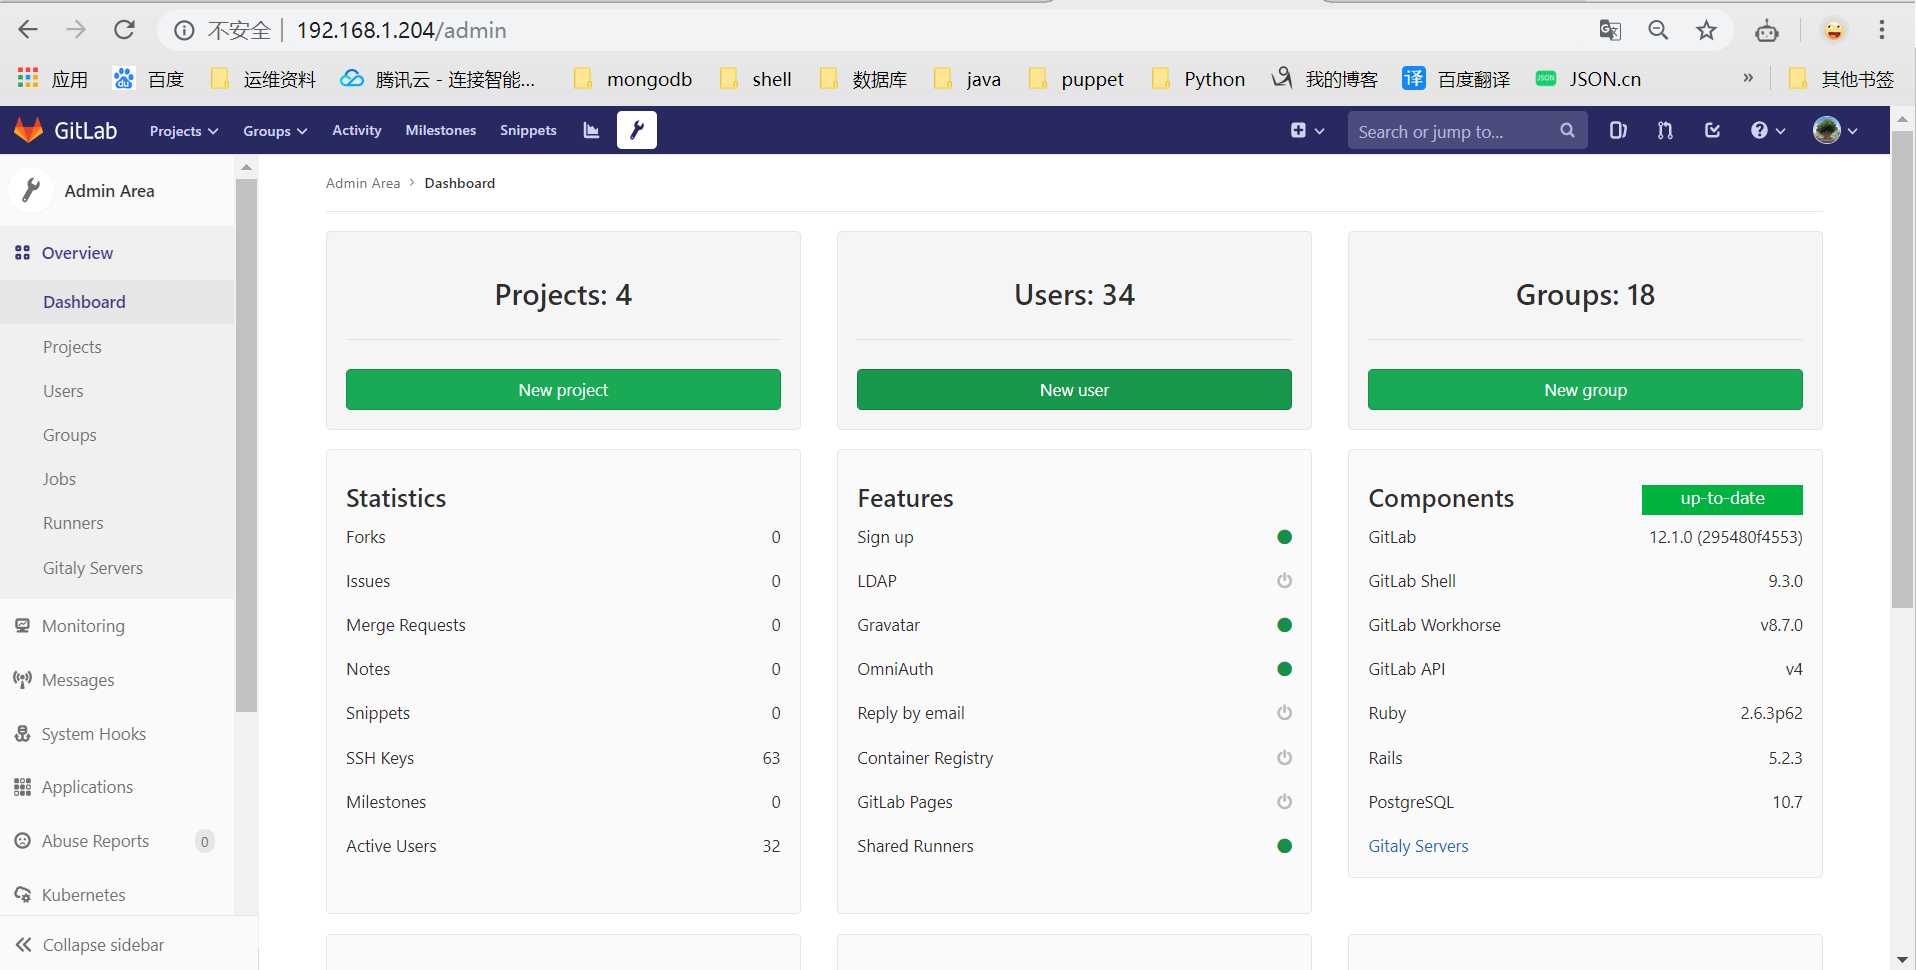Bookmark this page with the star icon
The image size is (1916, 970).
1706,30
